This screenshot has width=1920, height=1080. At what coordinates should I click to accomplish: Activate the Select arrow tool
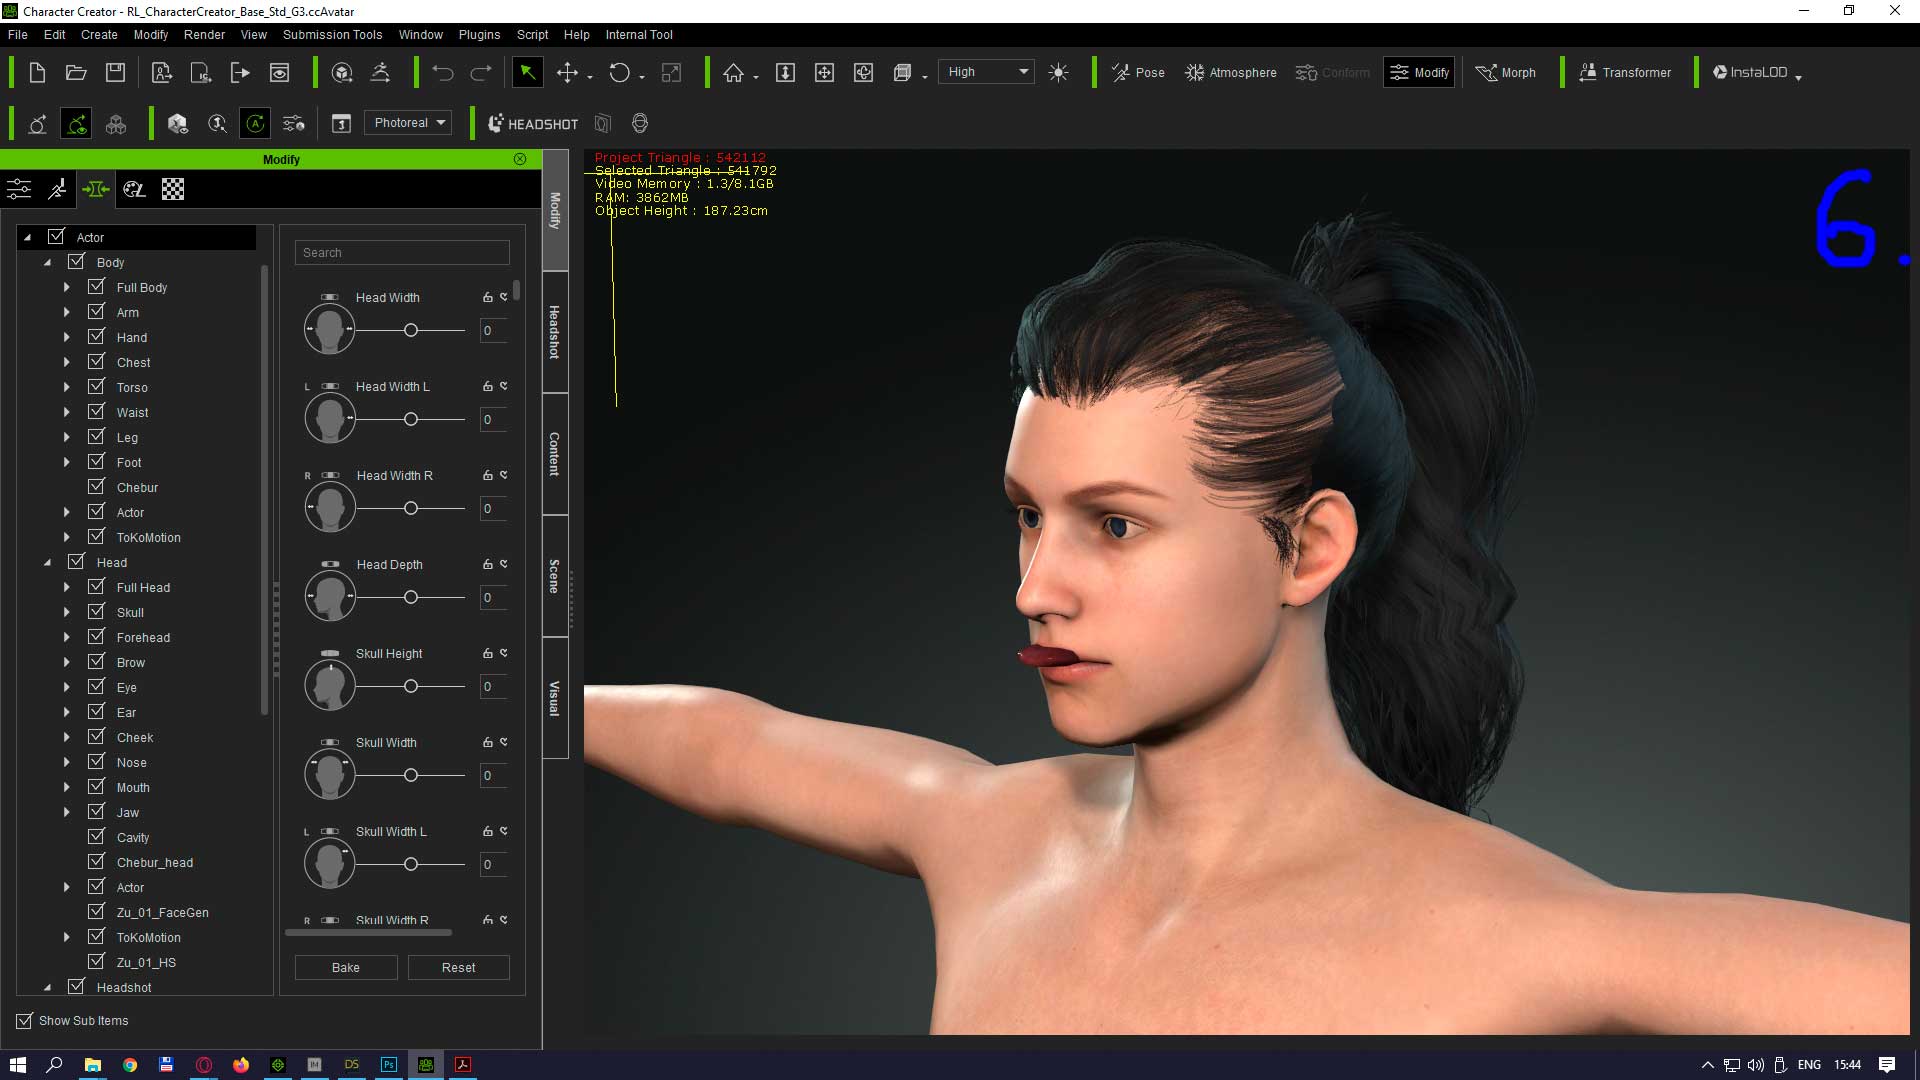point(527,72)
